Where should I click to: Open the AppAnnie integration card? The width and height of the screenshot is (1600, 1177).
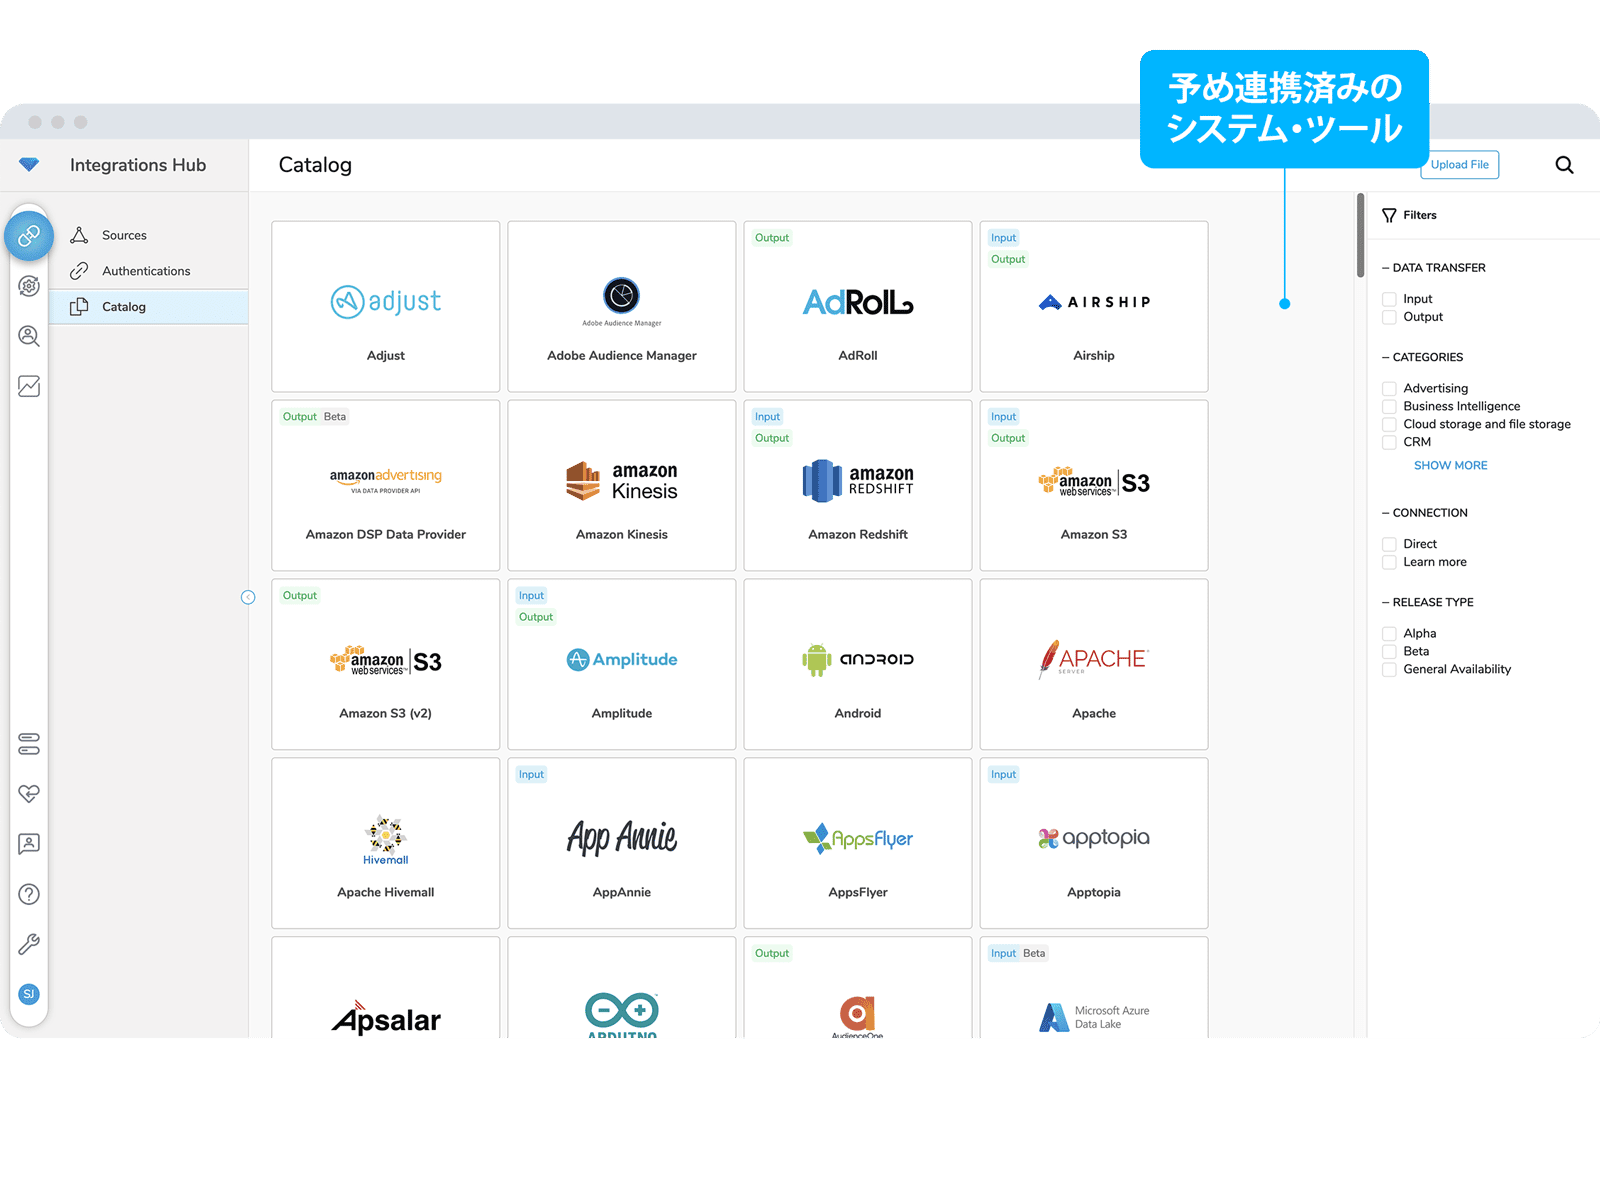[x=622, y=843]
